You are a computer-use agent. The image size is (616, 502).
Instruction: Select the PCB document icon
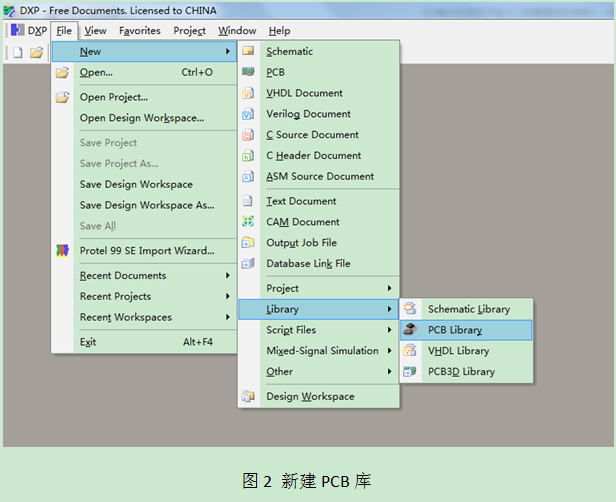coord(248,72)
